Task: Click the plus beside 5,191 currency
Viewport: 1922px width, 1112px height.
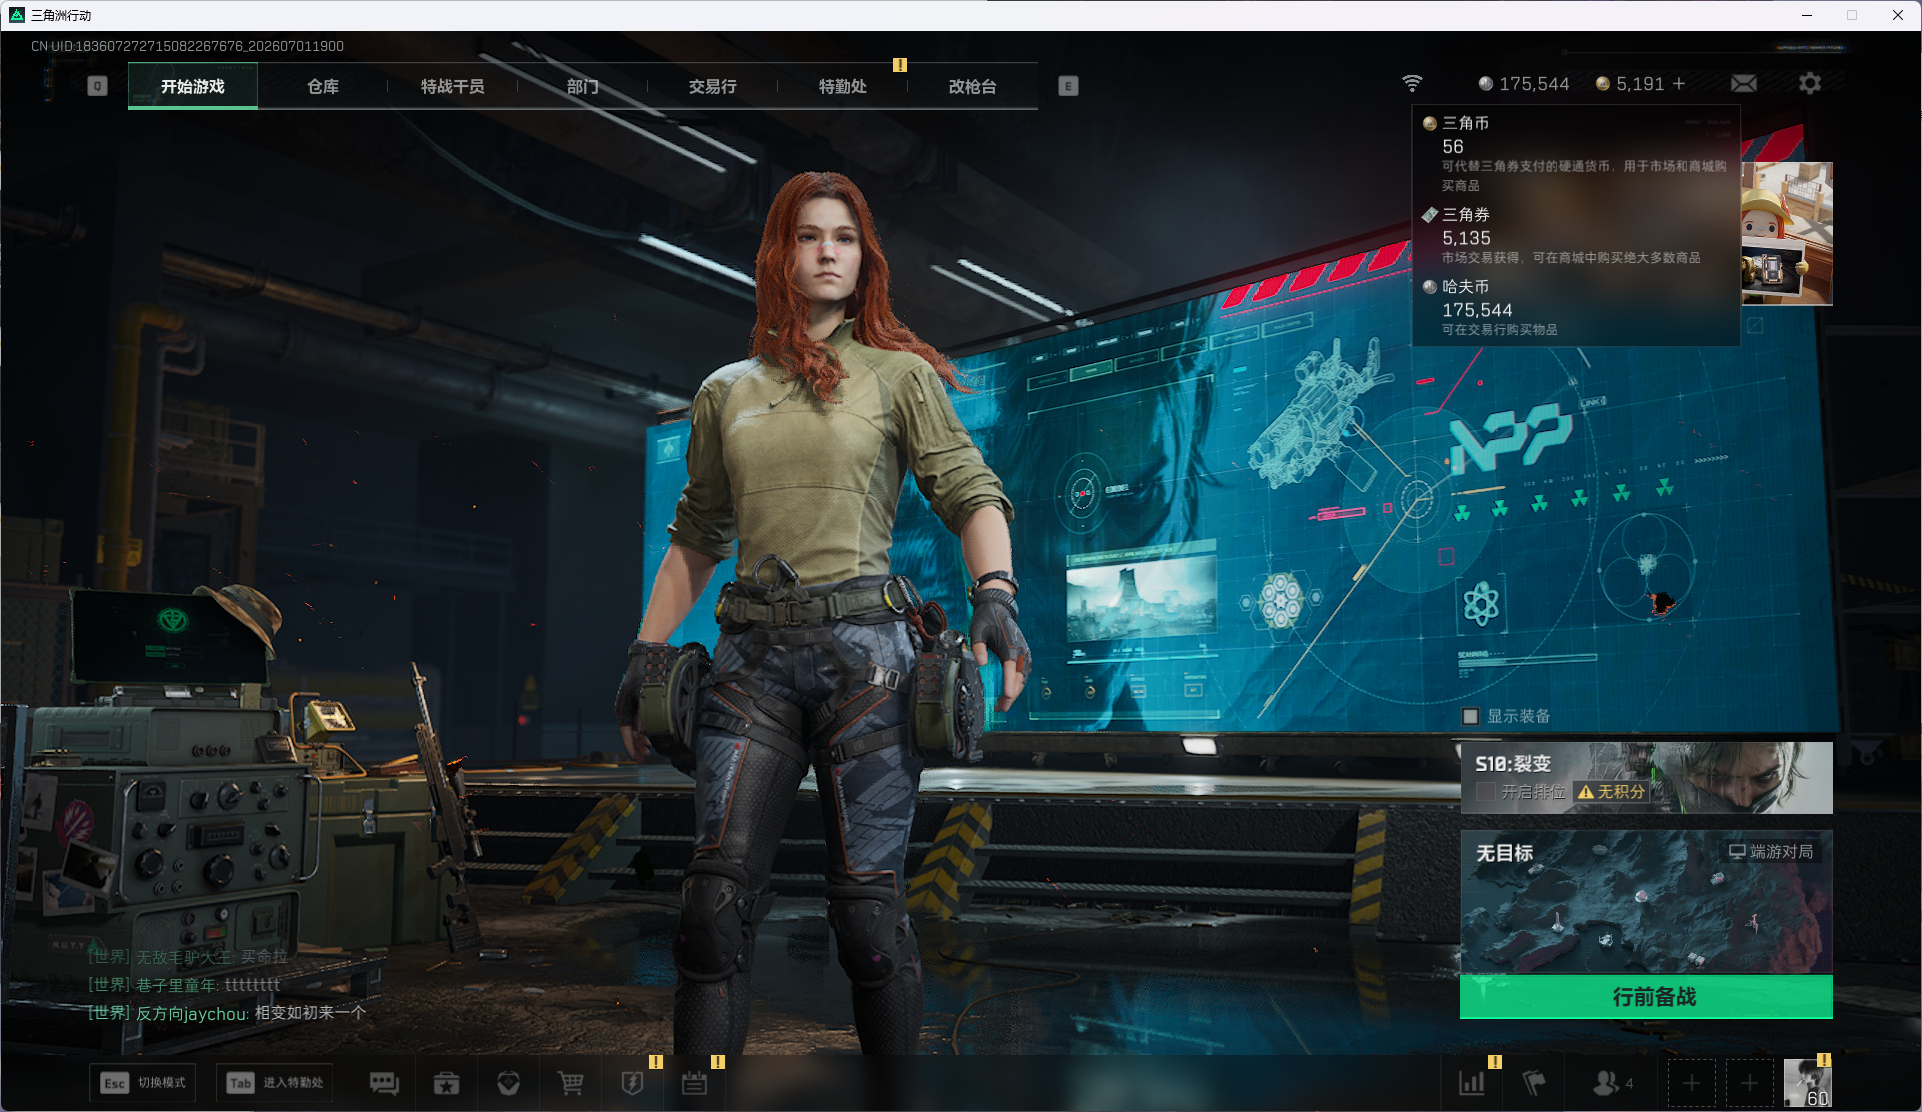Action: pos(1679,84)
